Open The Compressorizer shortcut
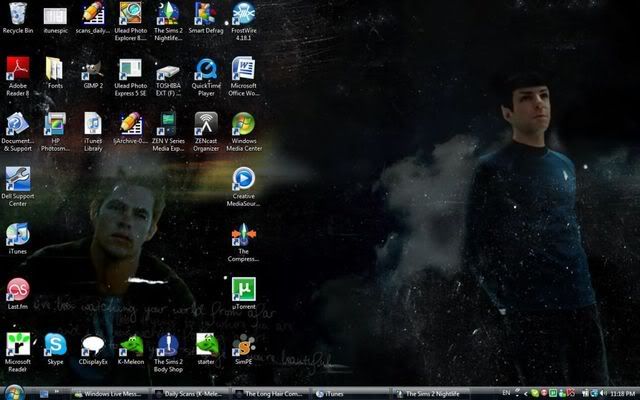640x400 pixels. click(244, 243)
